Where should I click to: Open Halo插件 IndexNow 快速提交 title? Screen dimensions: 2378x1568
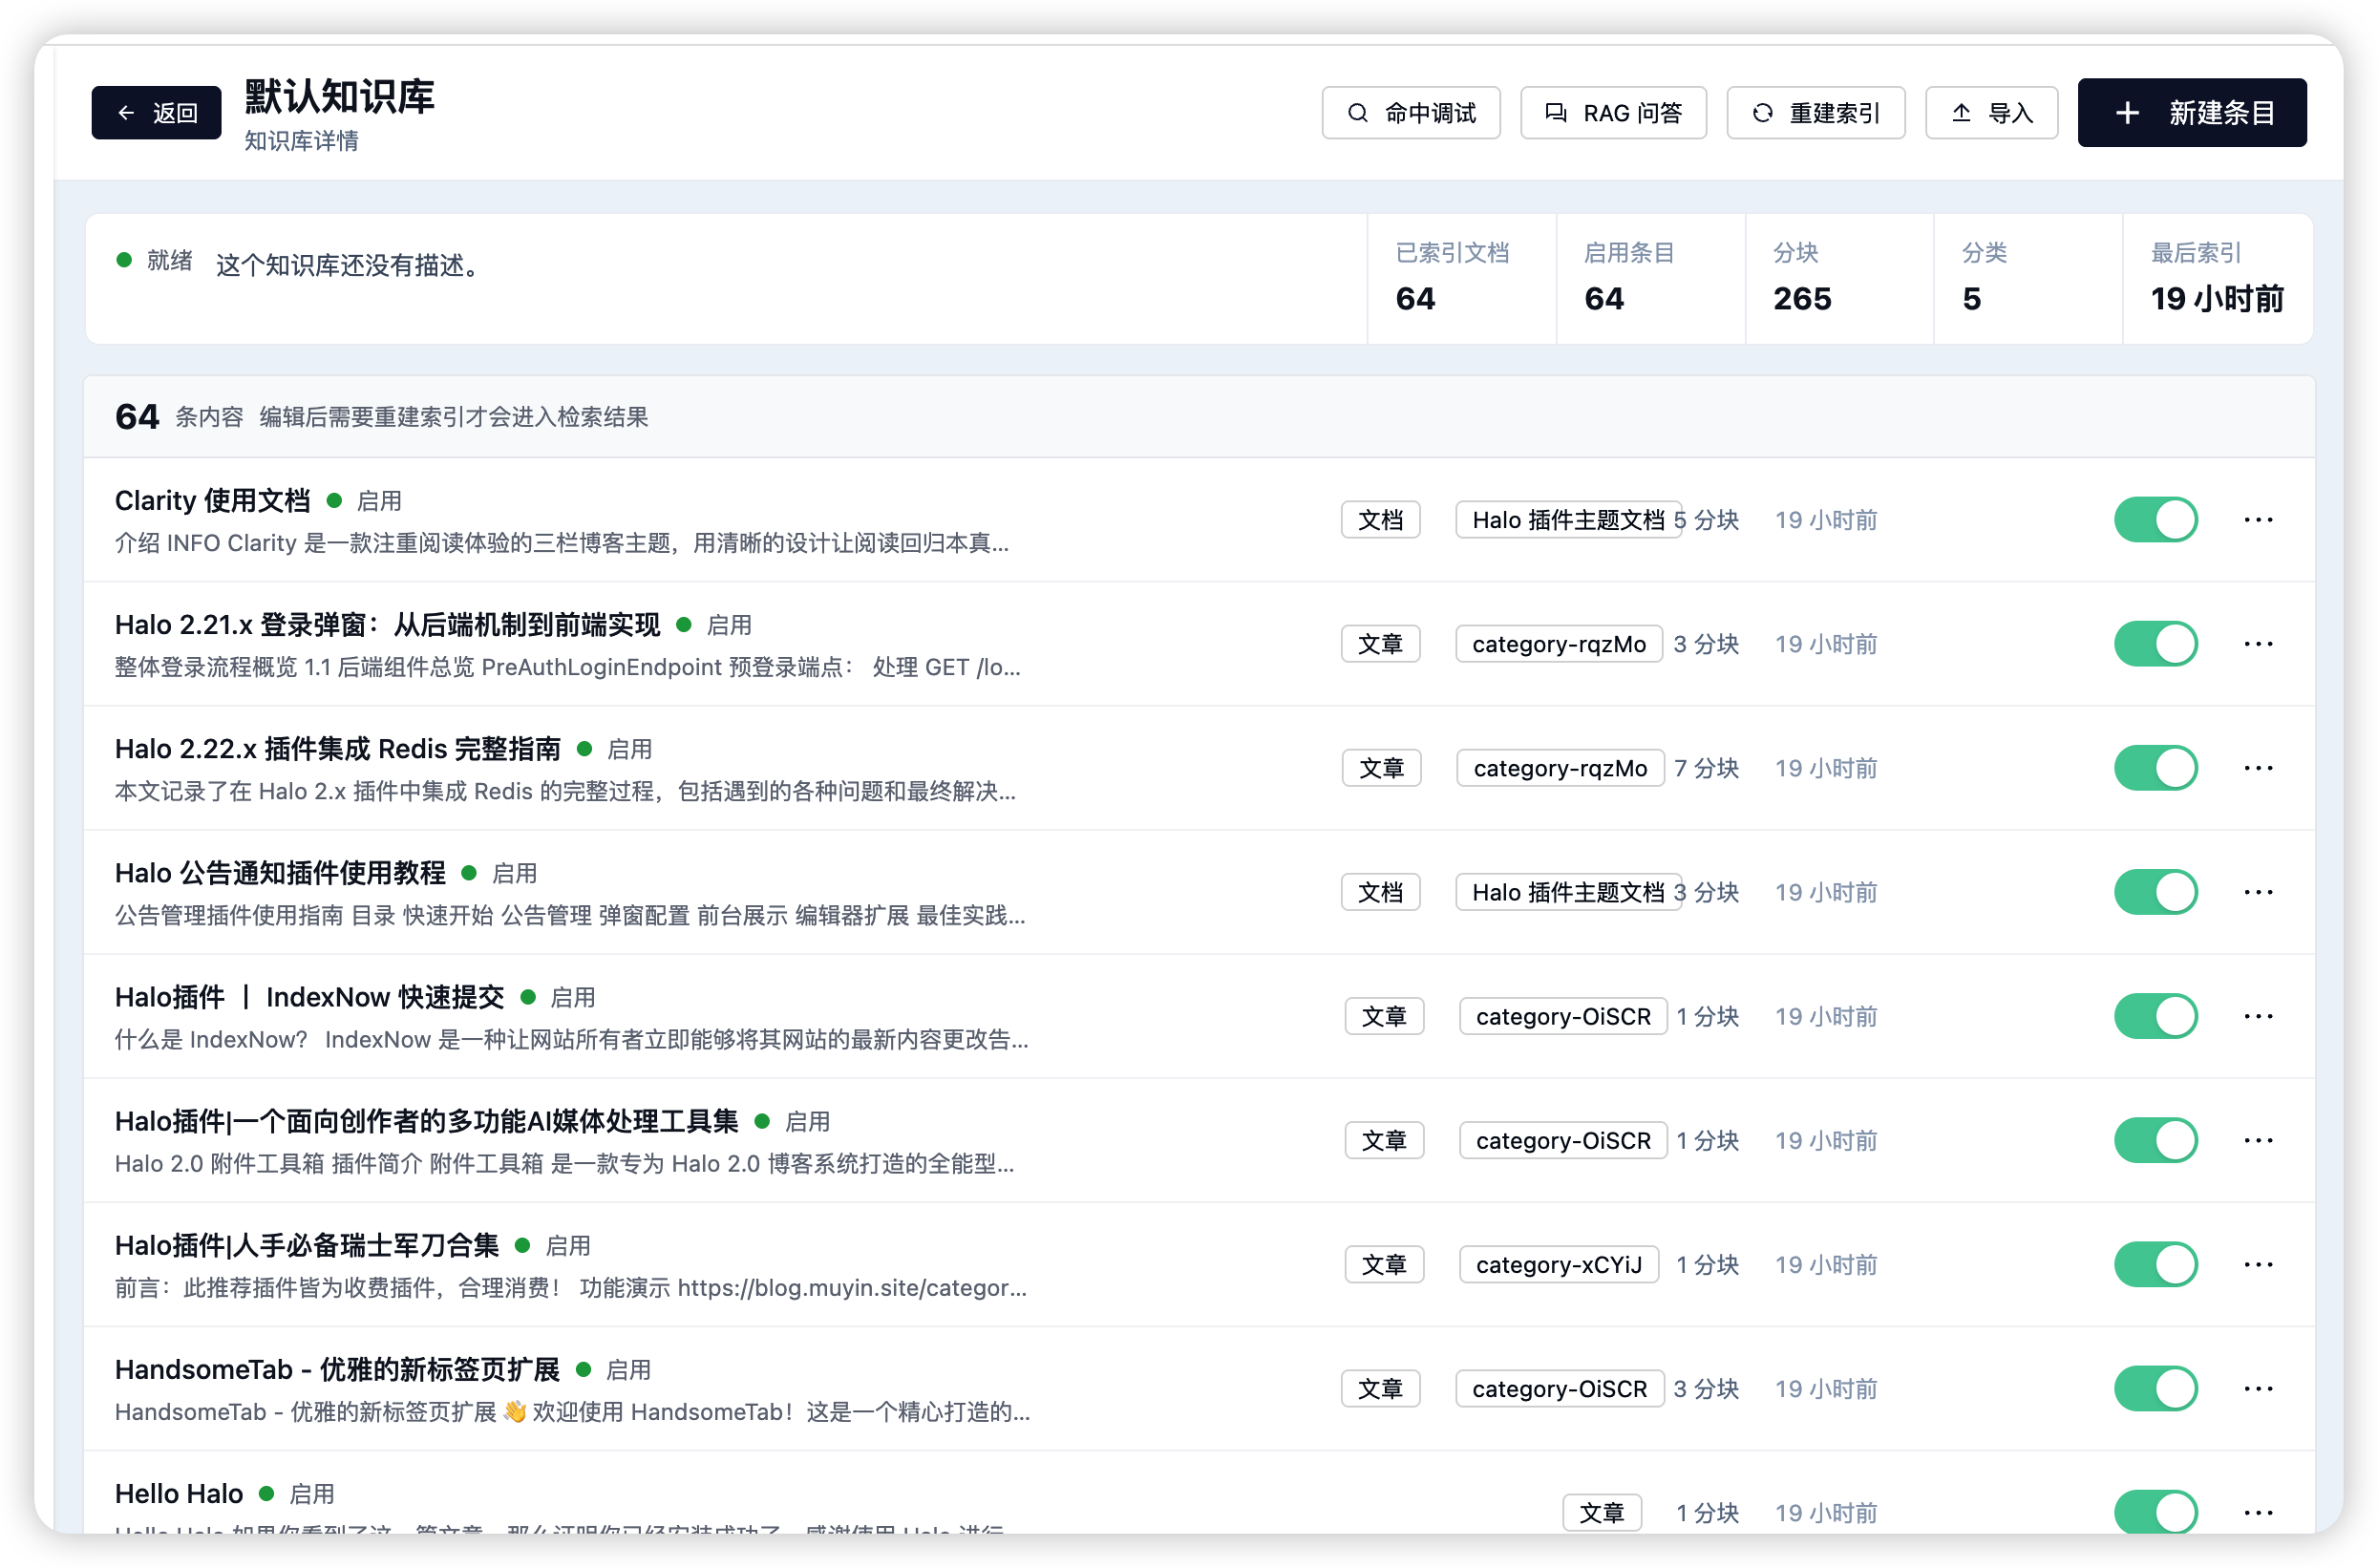(309, 997)
